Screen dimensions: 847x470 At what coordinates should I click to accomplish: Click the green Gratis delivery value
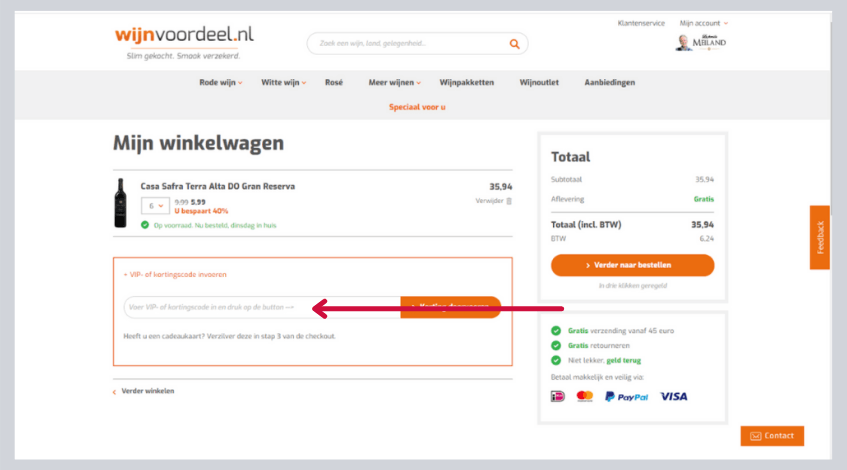pos(704,199)
